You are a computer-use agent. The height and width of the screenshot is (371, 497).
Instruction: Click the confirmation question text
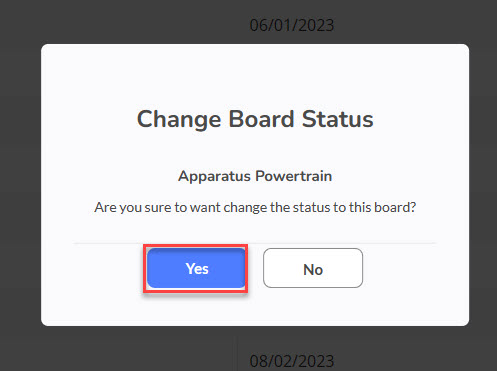pyautogui.click(x=255, y=207)
